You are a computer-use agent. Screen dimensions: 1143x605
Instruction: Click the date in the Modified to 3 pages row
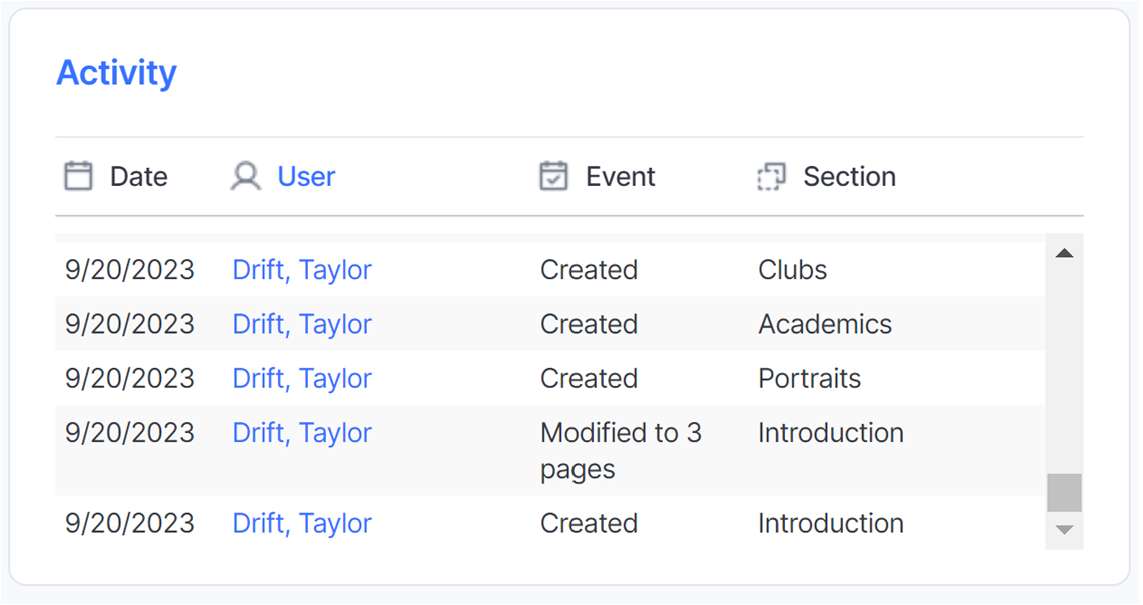click(130, 433)
